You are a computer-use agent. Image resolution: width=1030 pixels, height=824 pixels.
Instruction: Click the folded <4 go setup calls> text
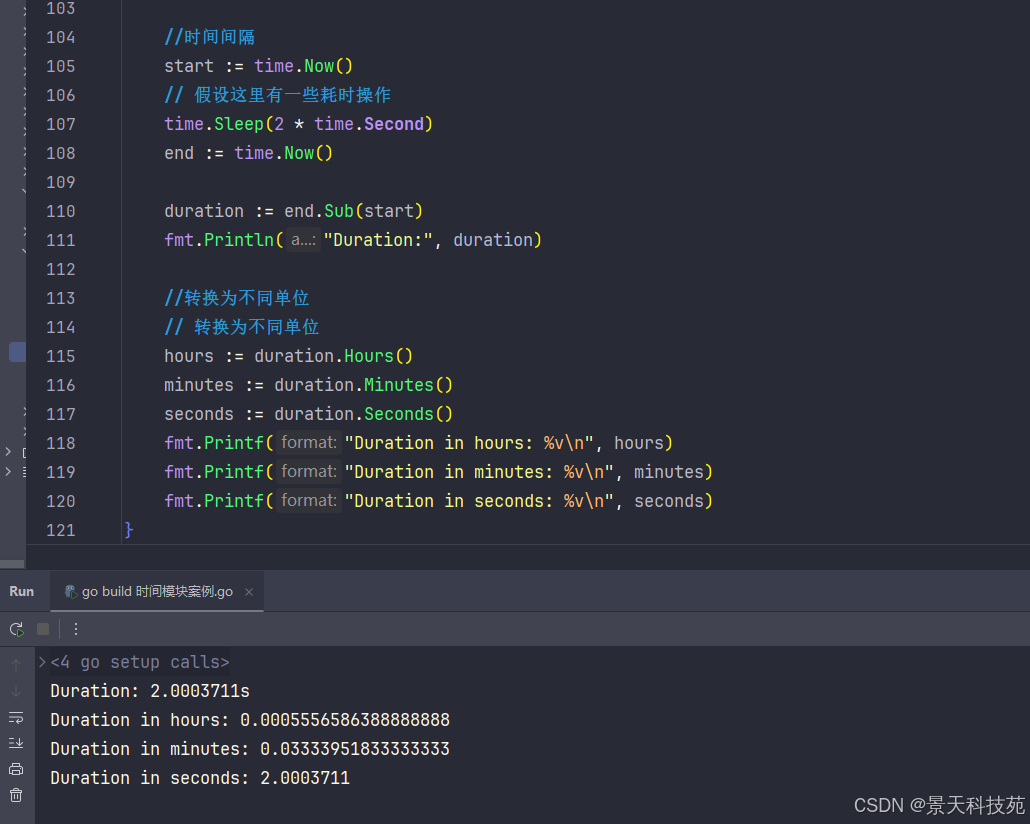(x=140, y=662)
